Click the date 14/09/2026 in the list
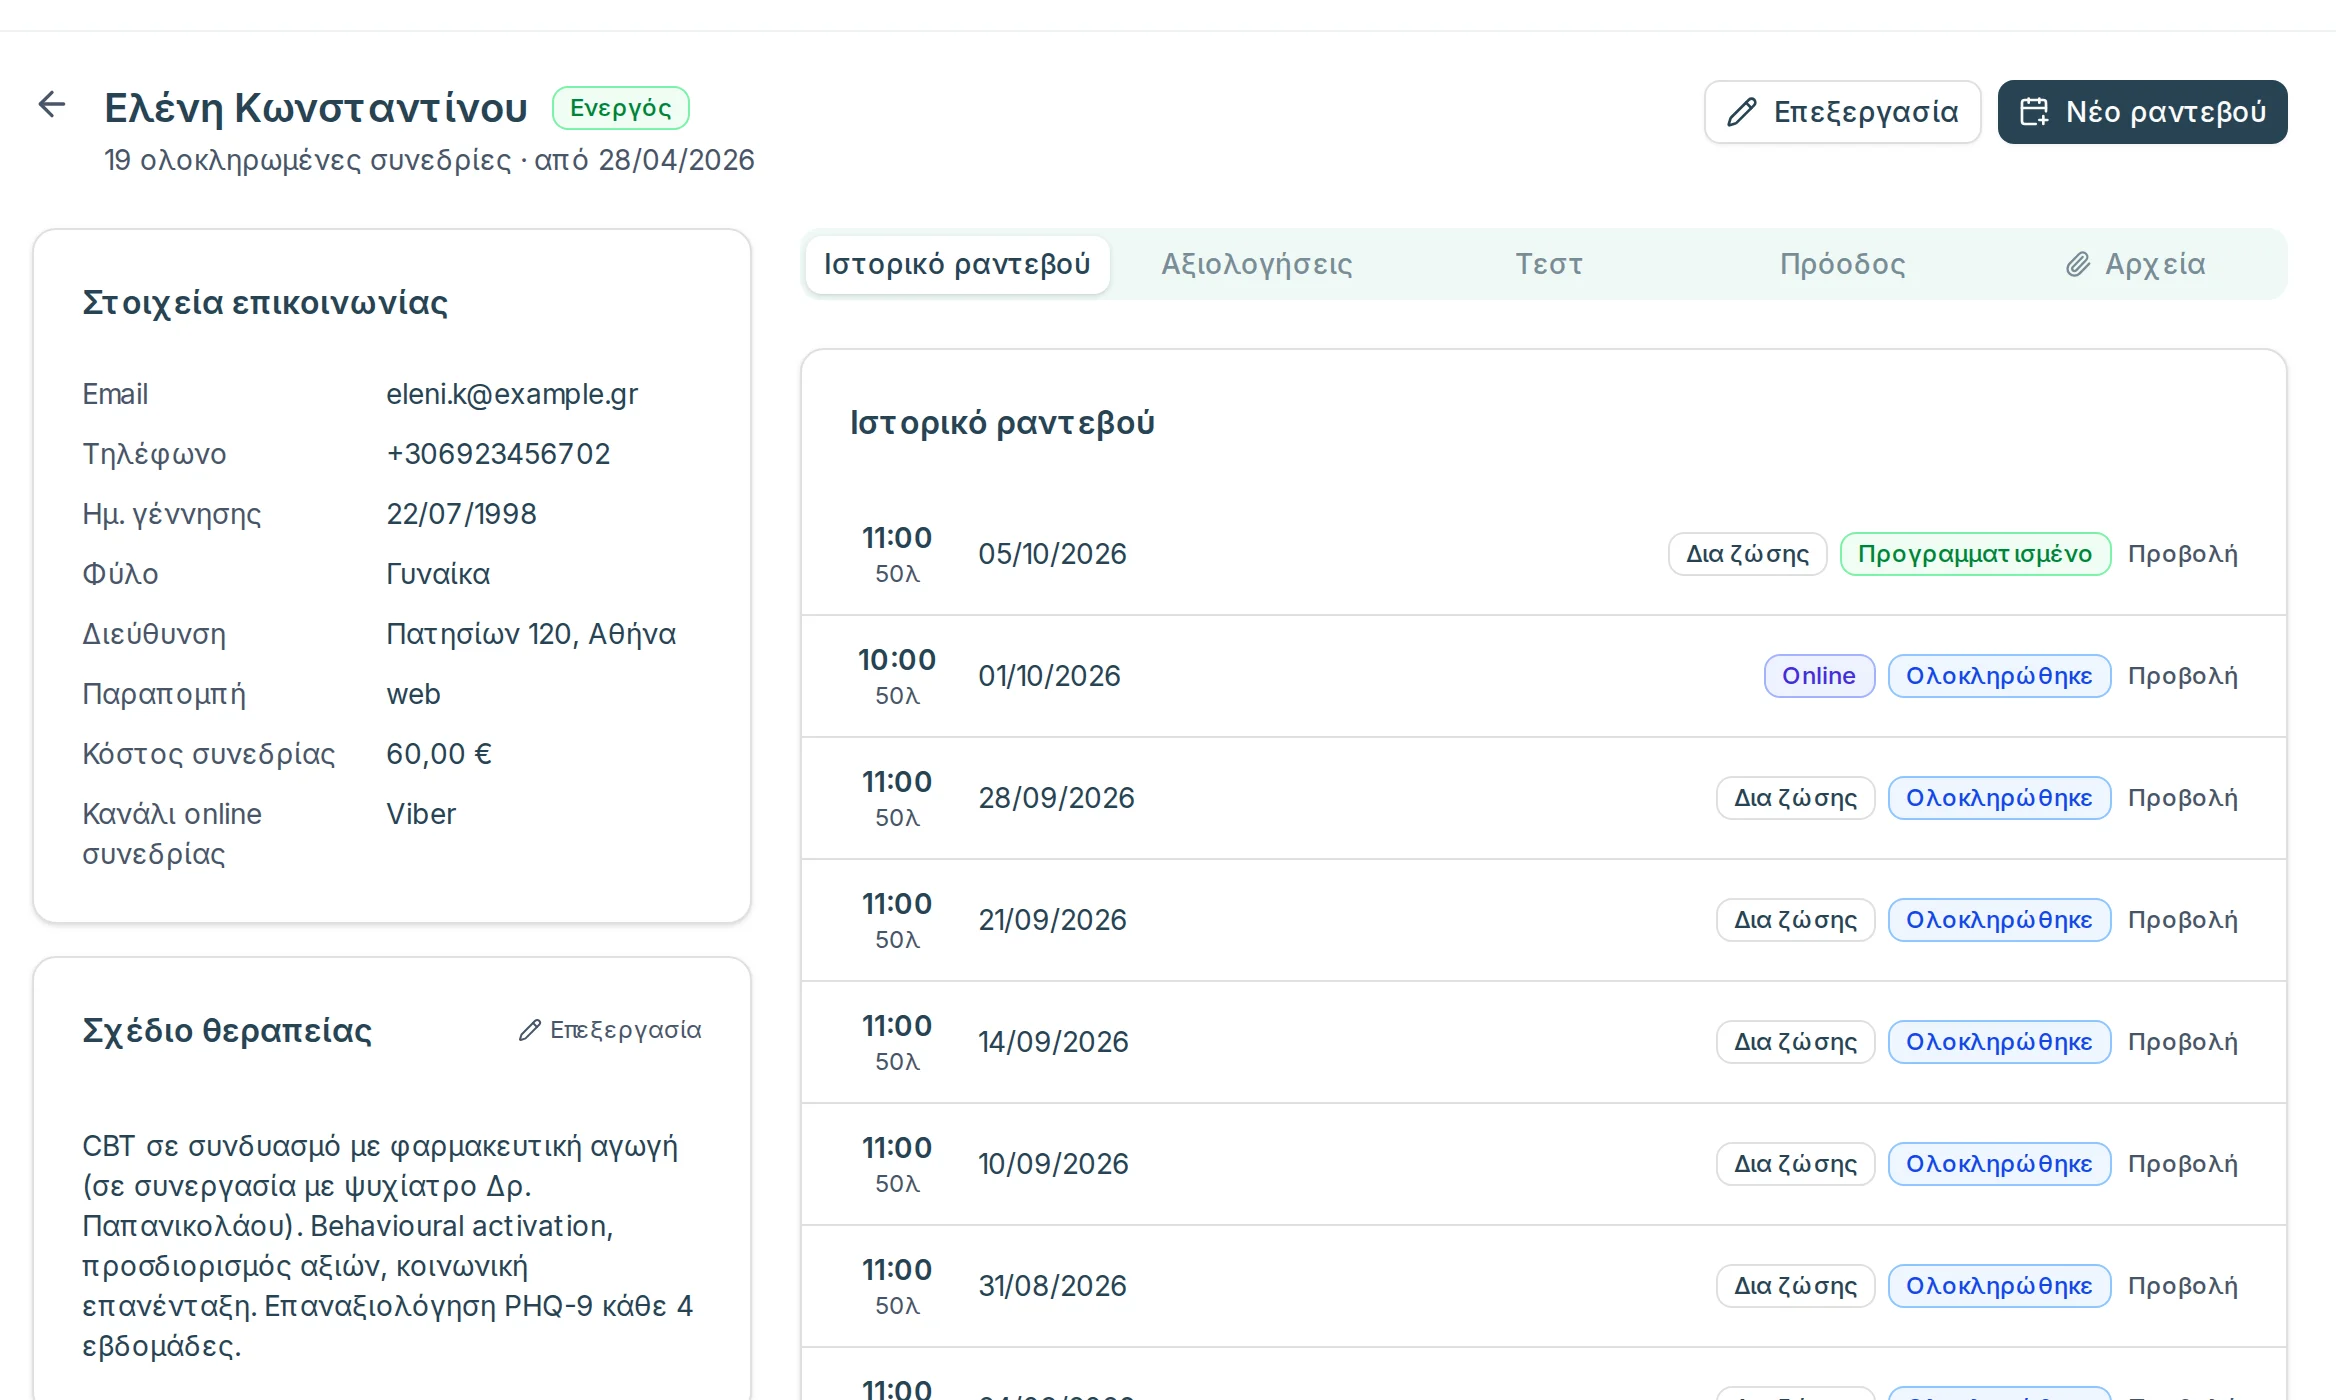The width and height of the screenshot is (2336, 1400). point(1053,1042)
